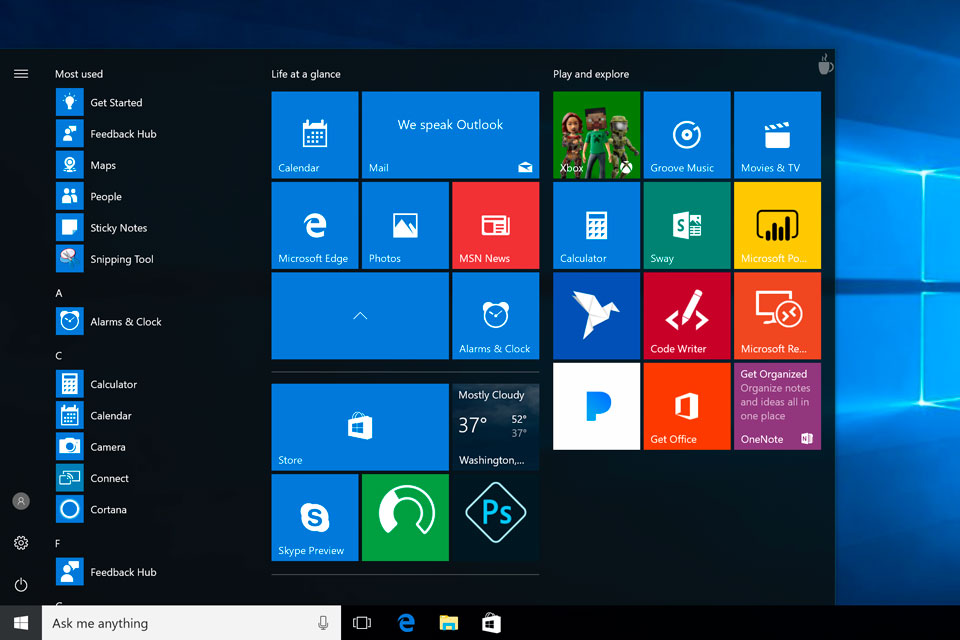Open the Microsoft Remote Desktop tile
960x640 pixels.
pos(778,316)
